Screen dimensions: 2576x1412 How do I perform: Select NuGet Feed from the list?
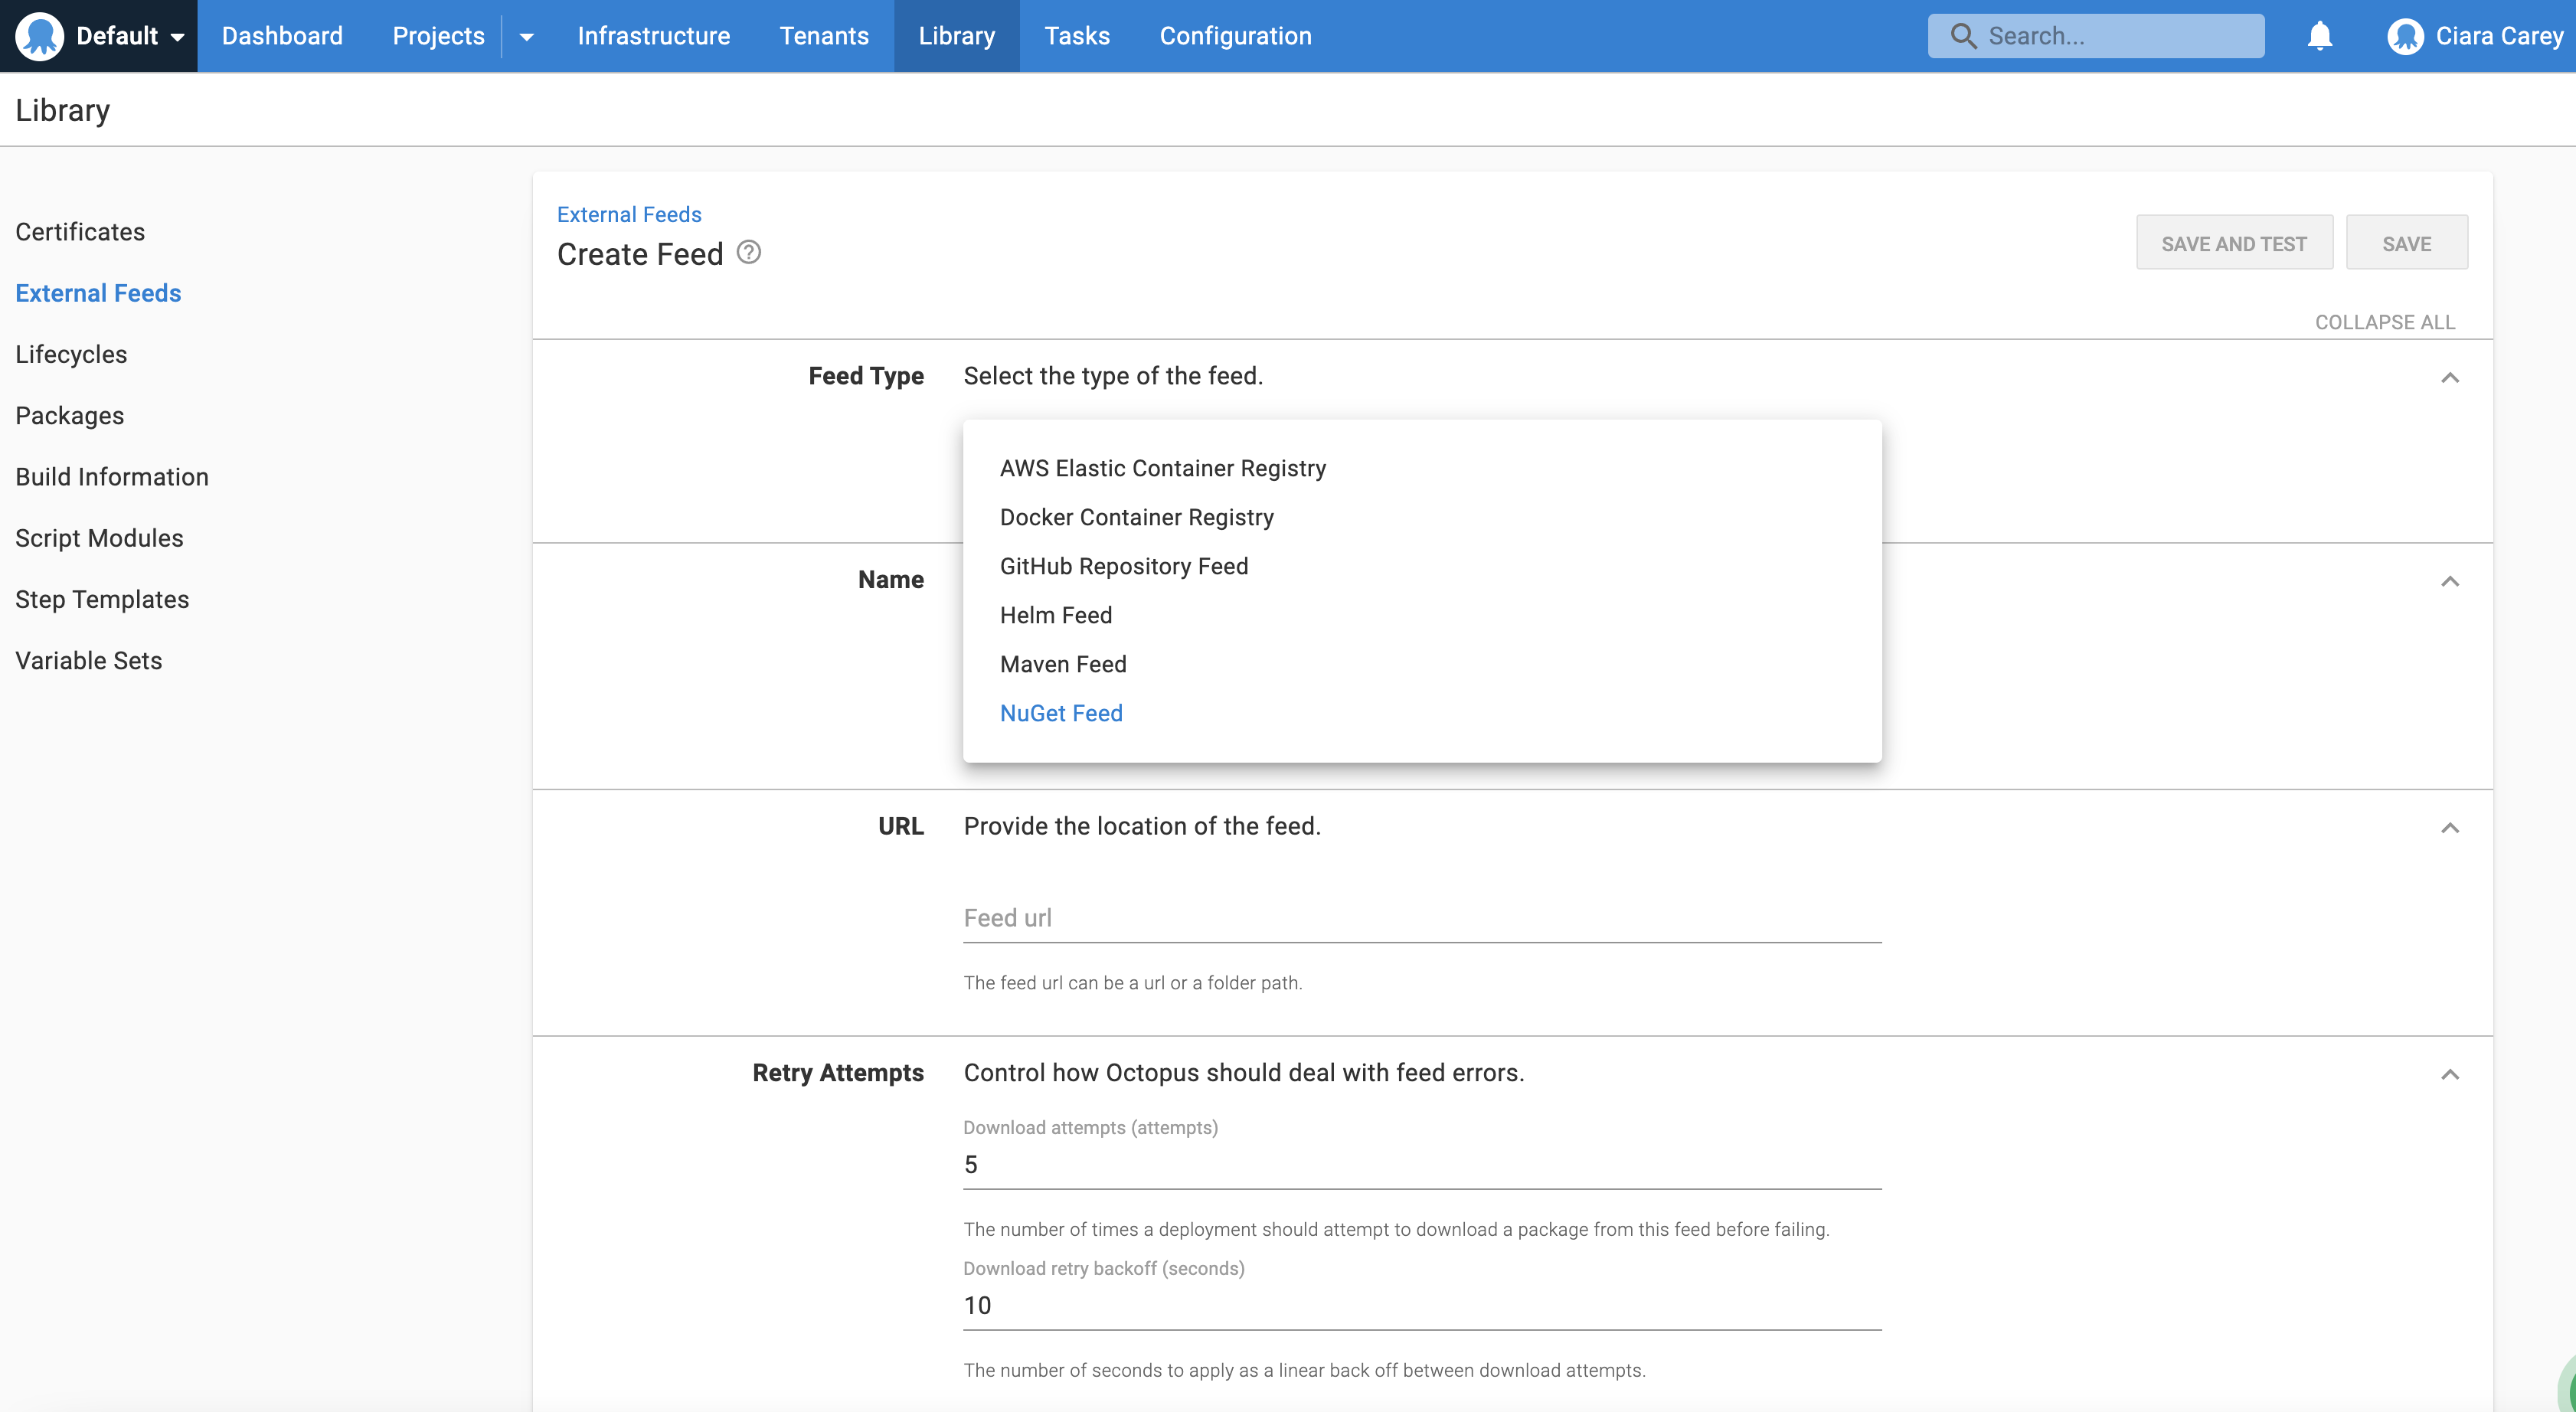[x=1061, y=713]
